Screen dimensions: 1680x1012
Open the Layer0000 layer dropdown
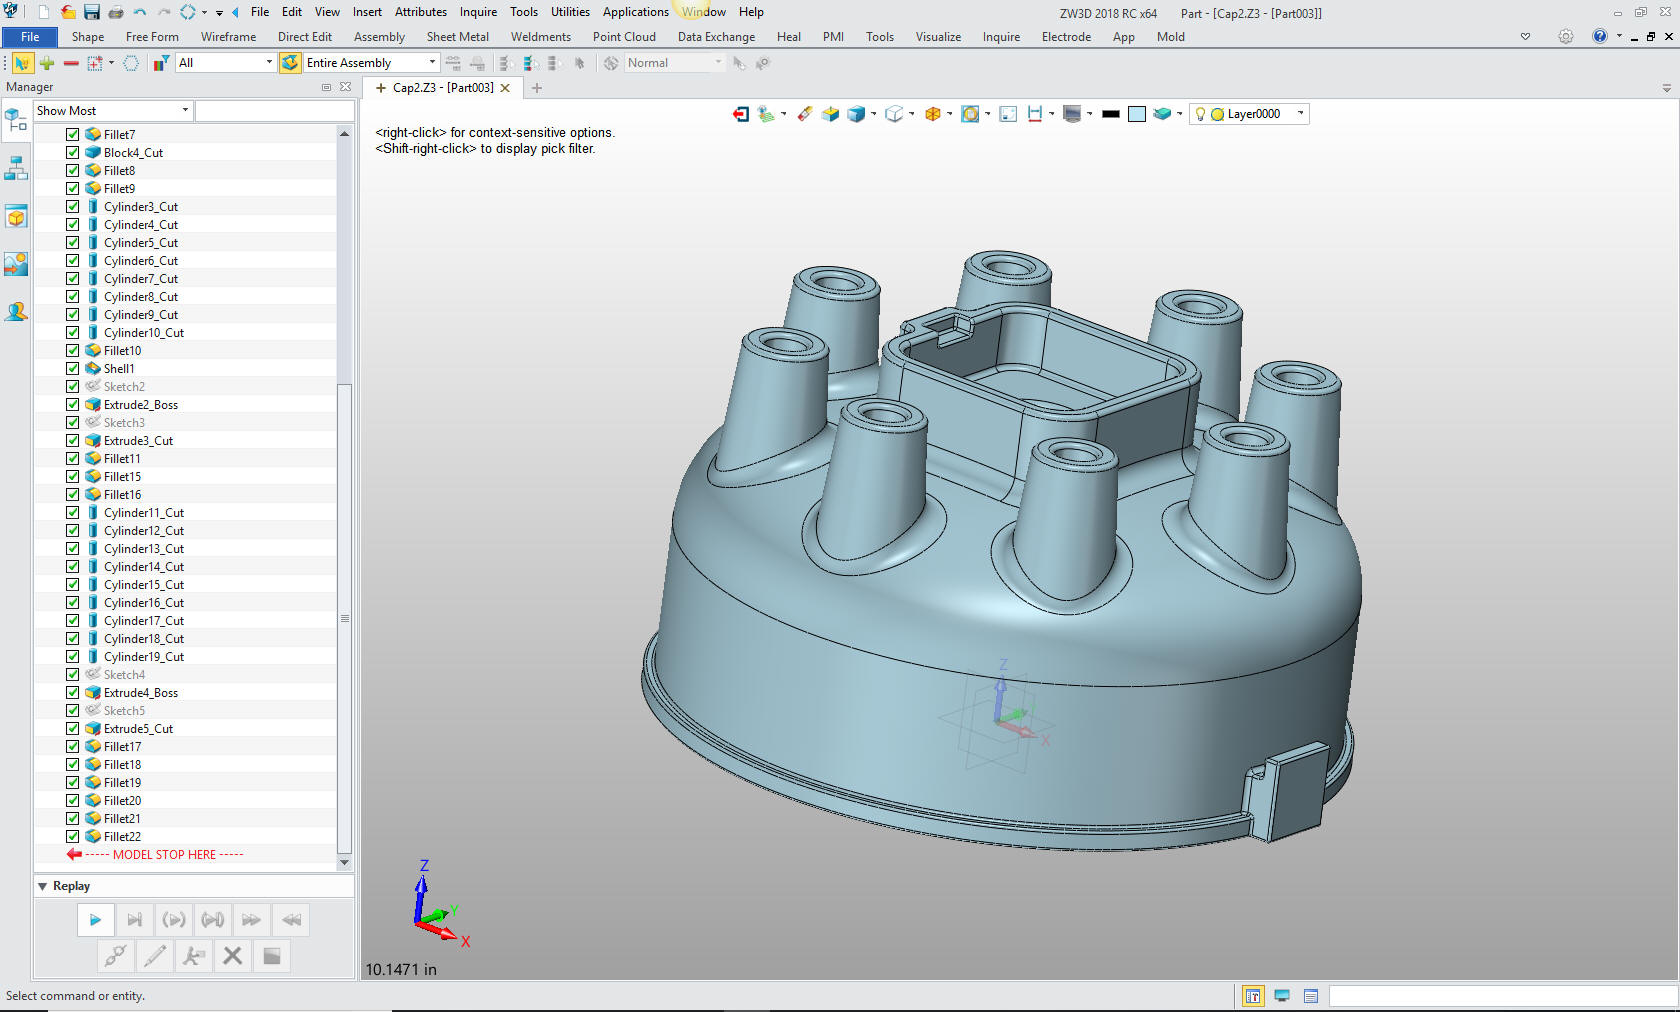(x=1249, y=114)
